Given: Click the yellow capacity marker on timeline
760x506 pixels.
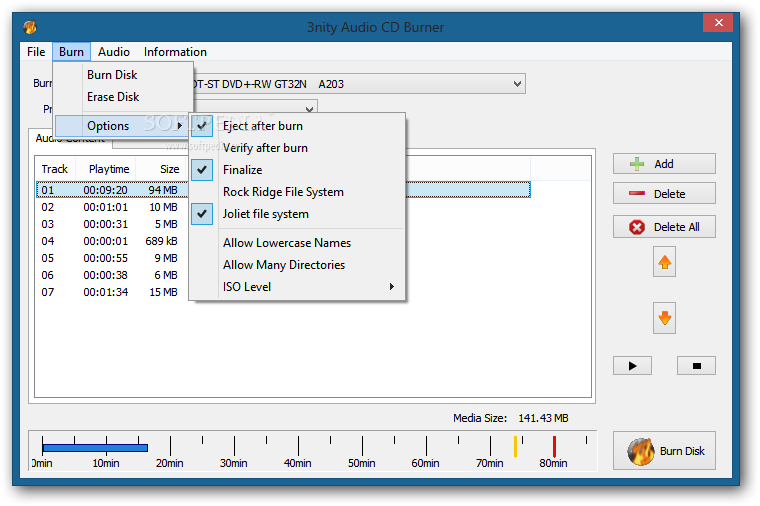Looking at the screenshot, I should click(x=515, y=446).
